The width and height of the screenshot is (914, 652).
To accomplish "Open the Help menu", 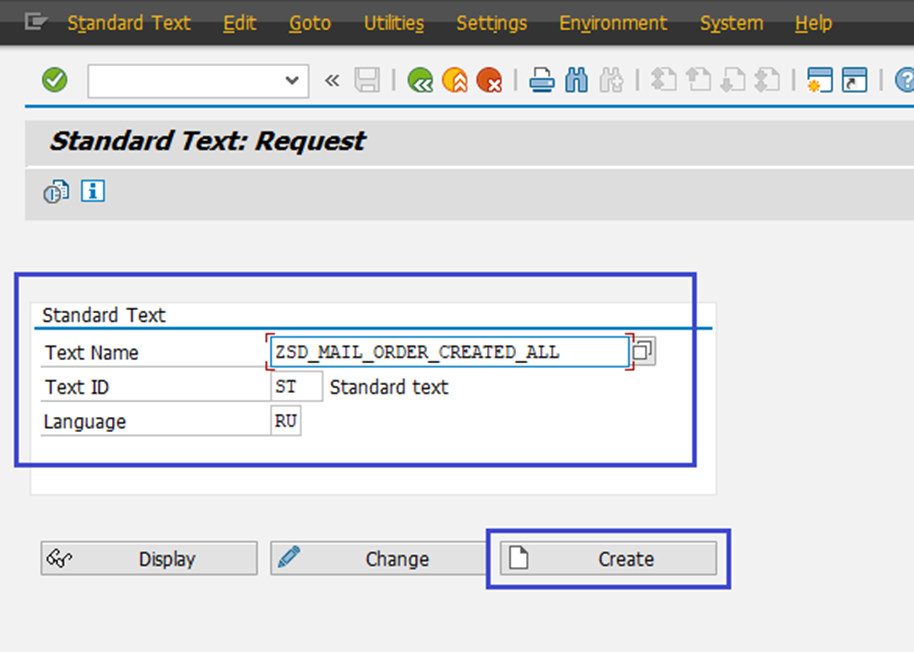I will pyautogui.click(x=813, y=23).
